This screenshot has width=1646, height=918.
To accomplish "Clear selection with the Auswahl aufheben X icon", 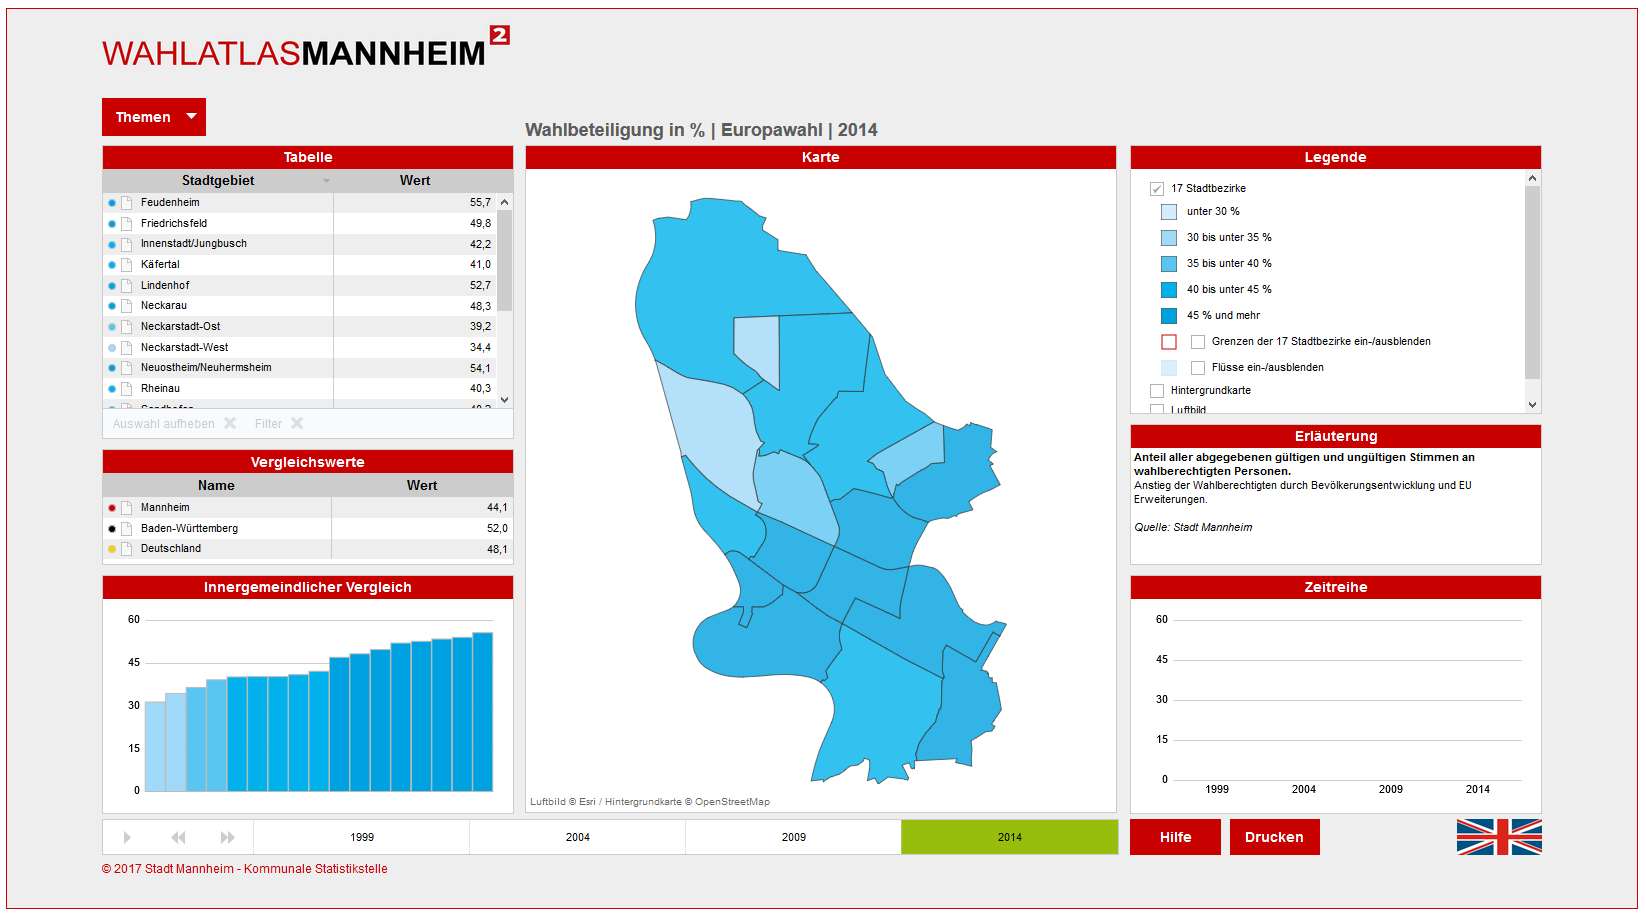I will (230, 424).
